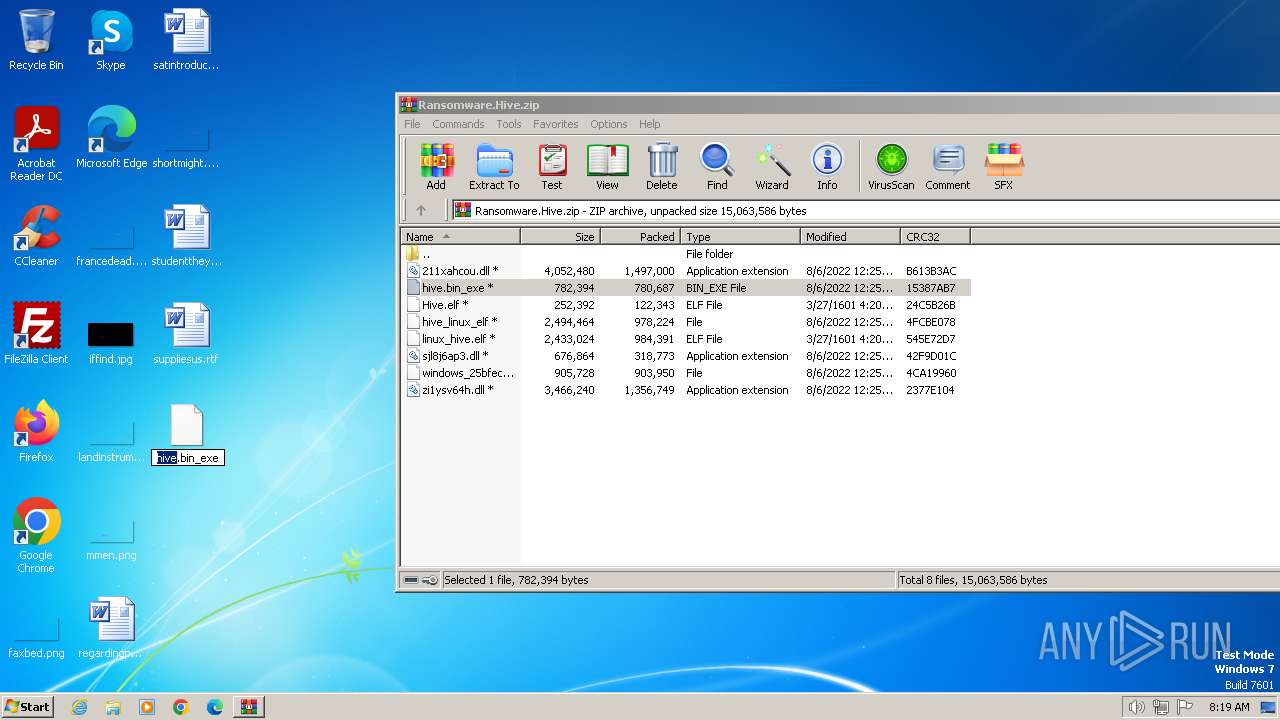Open the Tools menu
Image resolution: width=1280 pixels, height=720 pixels.
pos(509,124)
